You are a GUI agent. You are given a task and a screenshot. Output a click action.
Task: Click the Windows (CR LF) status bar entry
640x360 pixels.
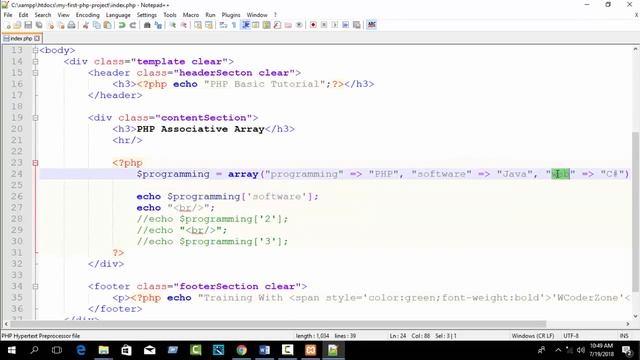(533, 336)
